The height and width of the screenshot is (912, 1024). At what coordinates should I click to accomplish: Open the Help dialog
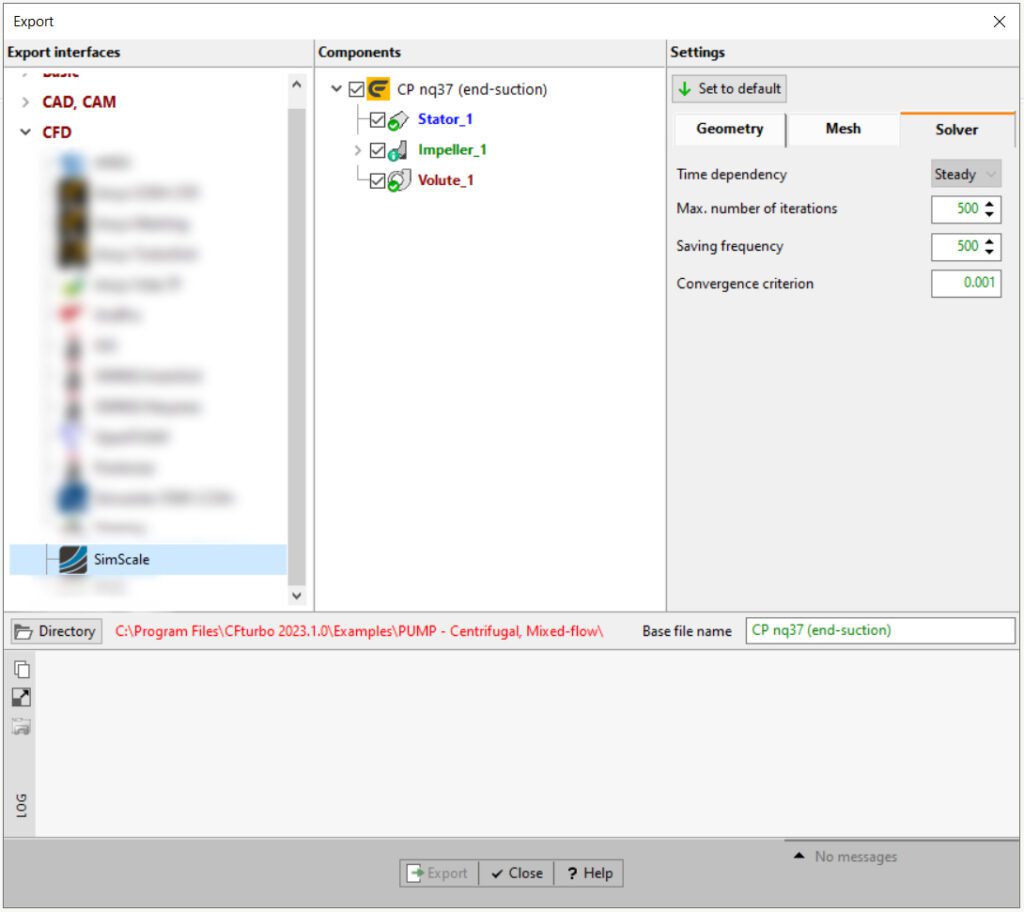pos(588,872)
